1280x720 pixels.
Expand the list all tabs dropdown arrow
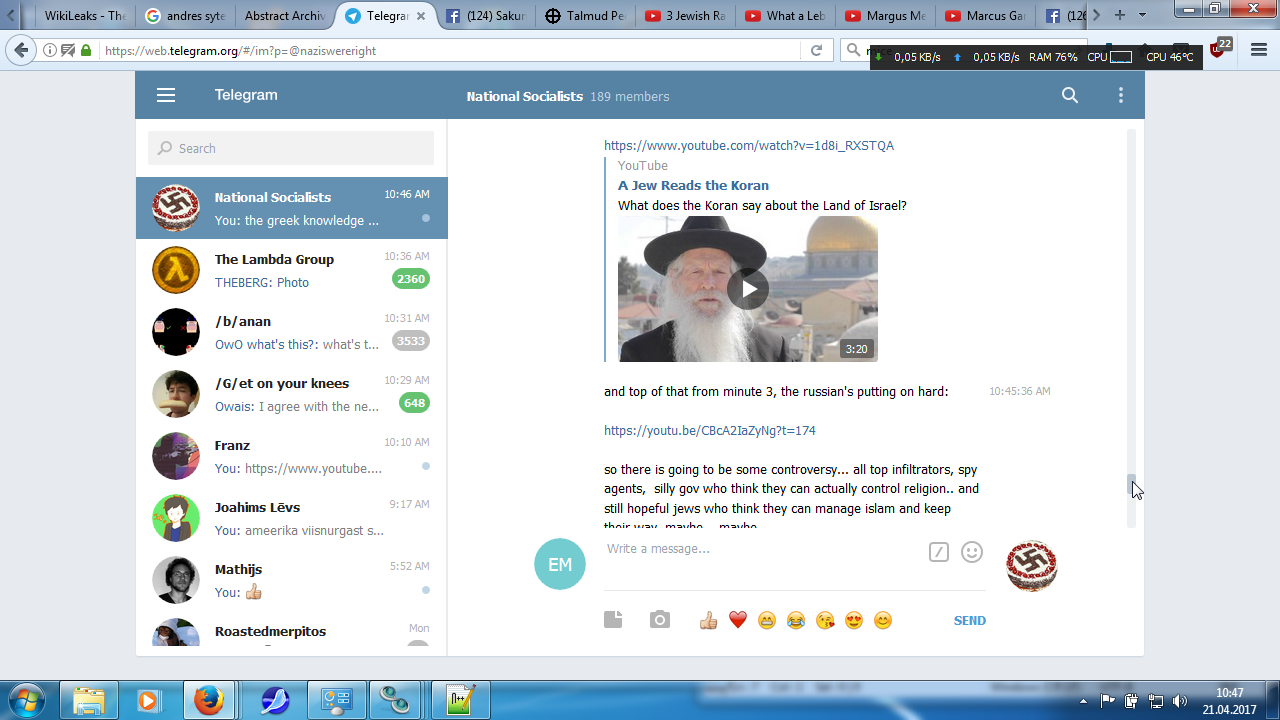click(x=1143, y=15)
